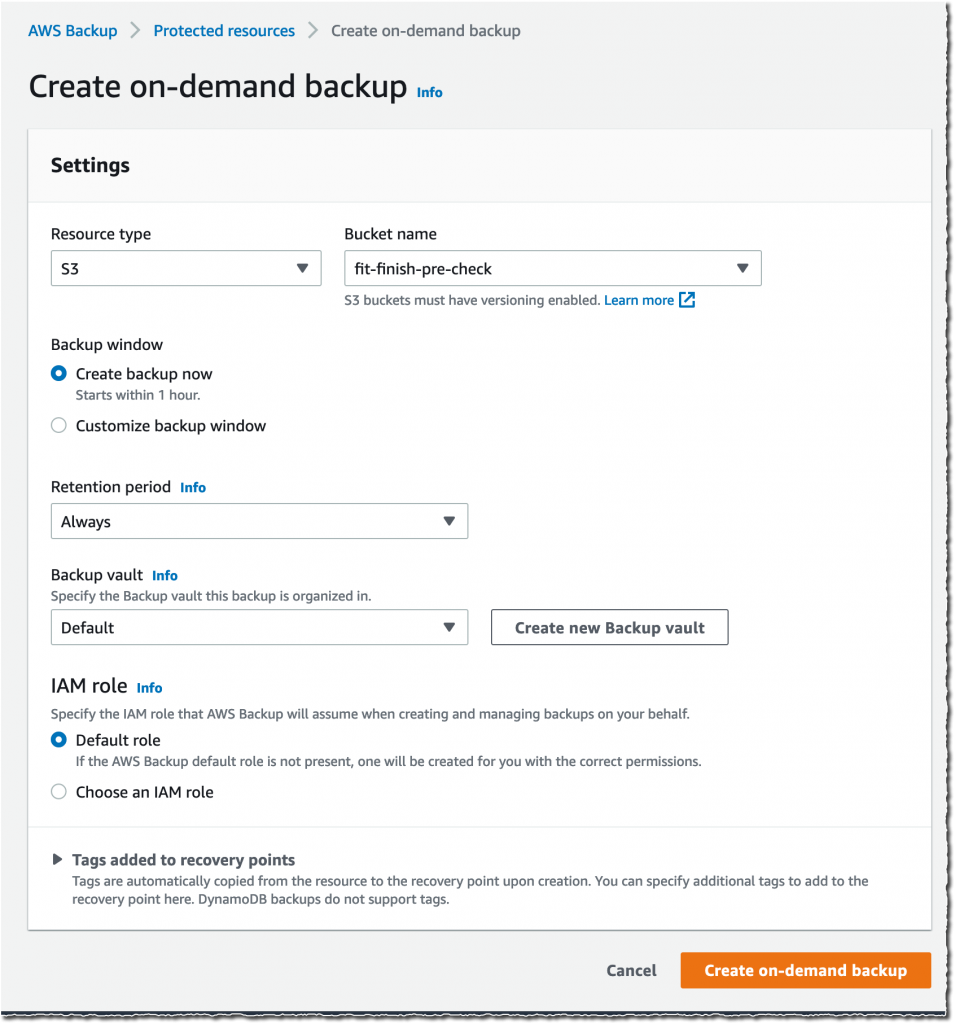The height and width of the screenshot is (1024, 955).
Task: Select the Create backup now option
Action: pyautogui.click(x=58, y=373)
